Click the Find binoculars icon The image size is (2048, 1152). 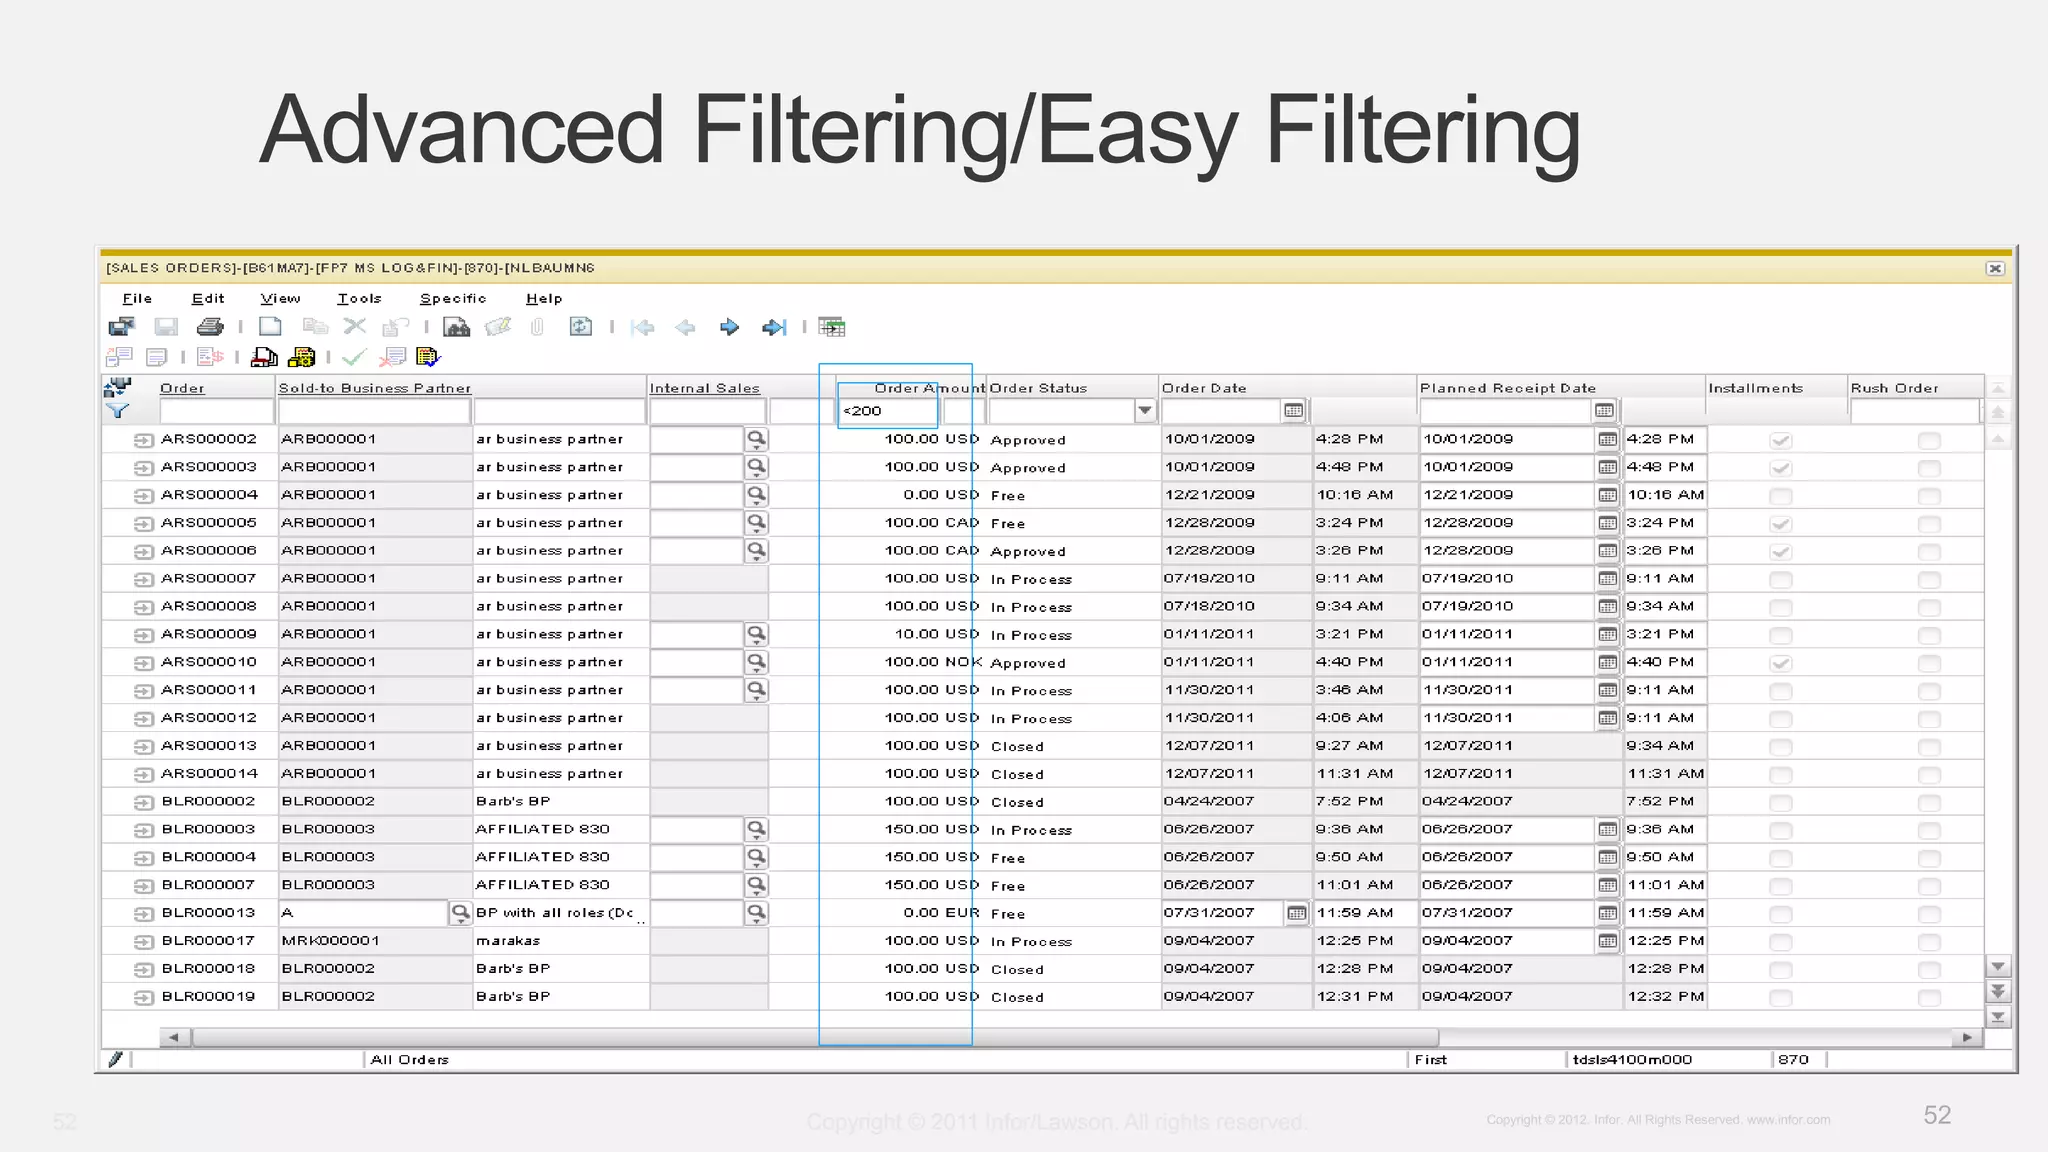456,327
